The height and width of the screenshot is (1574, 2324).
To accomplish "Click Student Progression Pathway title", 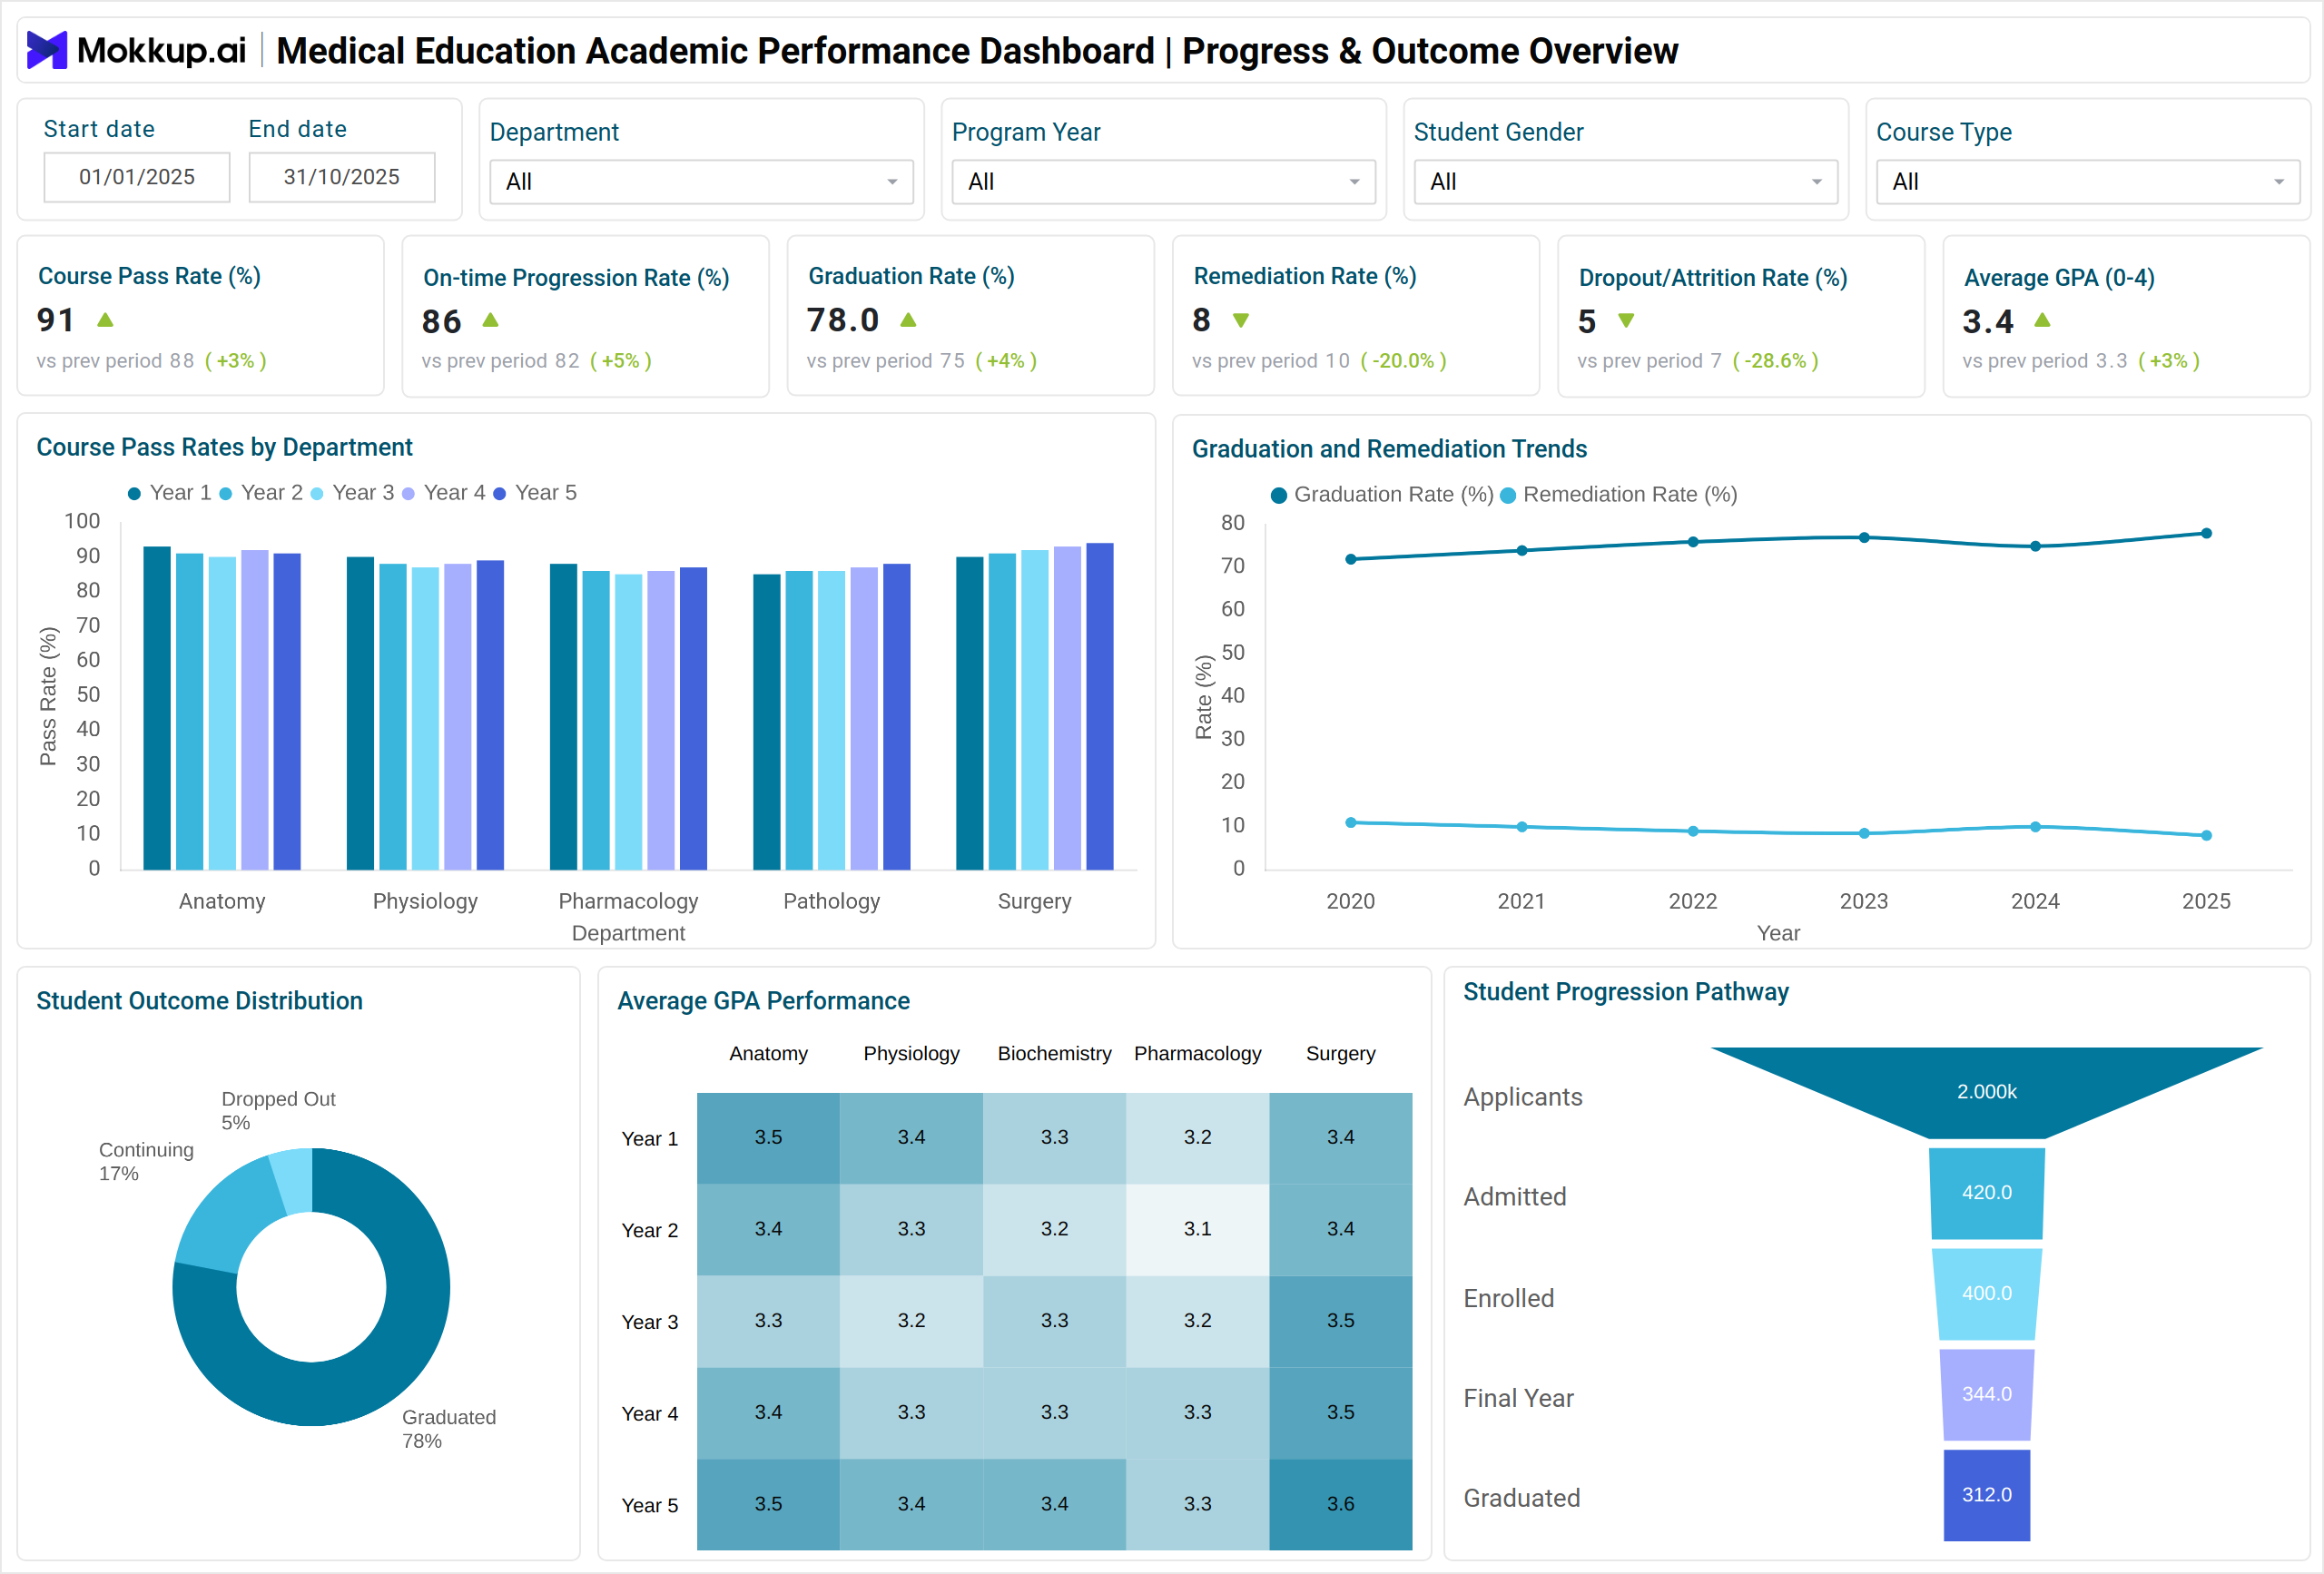I will coord(1626,992).
